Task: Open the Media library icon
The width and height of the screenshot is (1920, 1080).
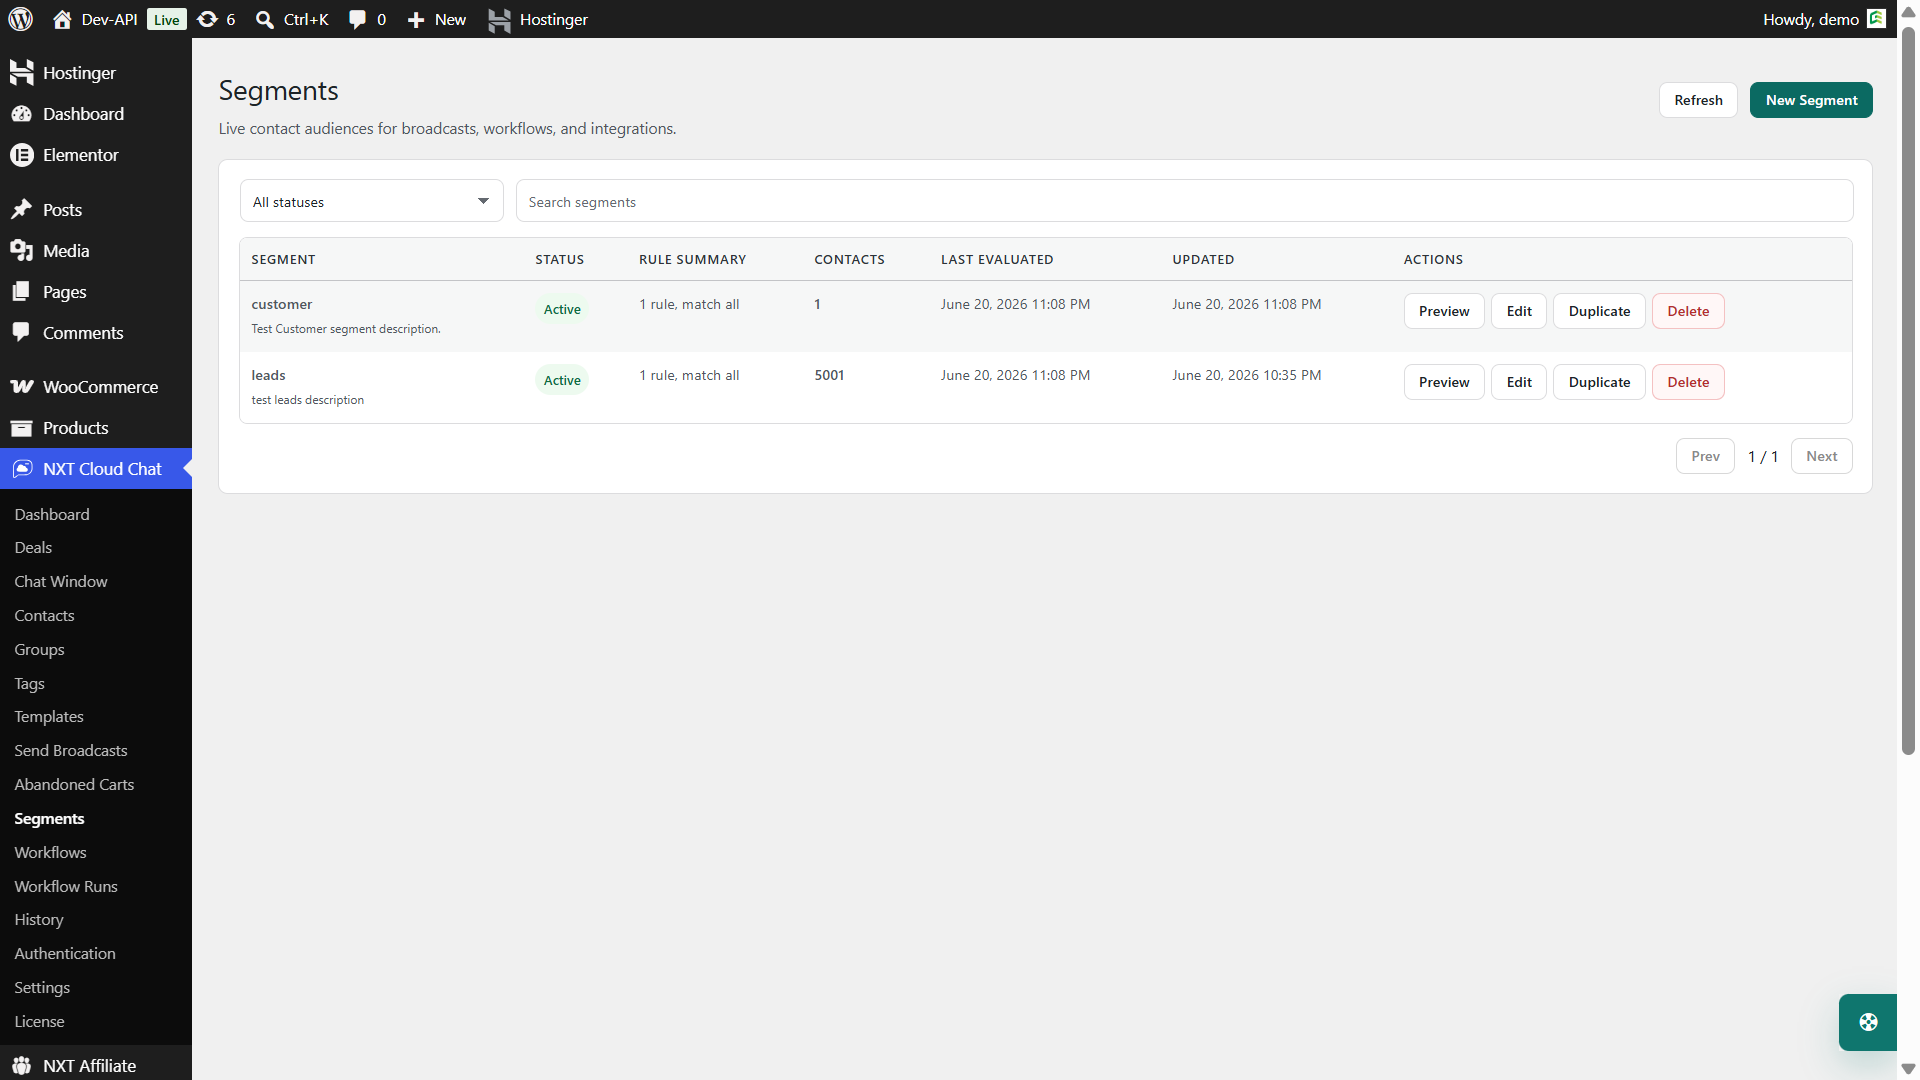Action: pyautogui.click(x=22, y=251)
